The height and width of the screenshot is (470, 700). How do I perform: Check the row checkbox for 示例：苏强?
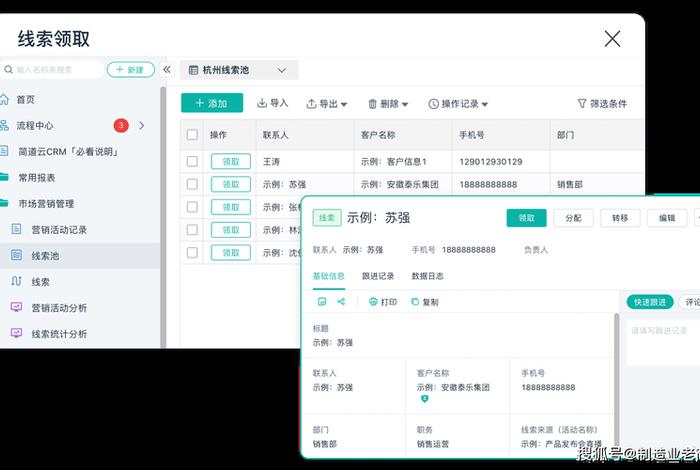[192, 184]
